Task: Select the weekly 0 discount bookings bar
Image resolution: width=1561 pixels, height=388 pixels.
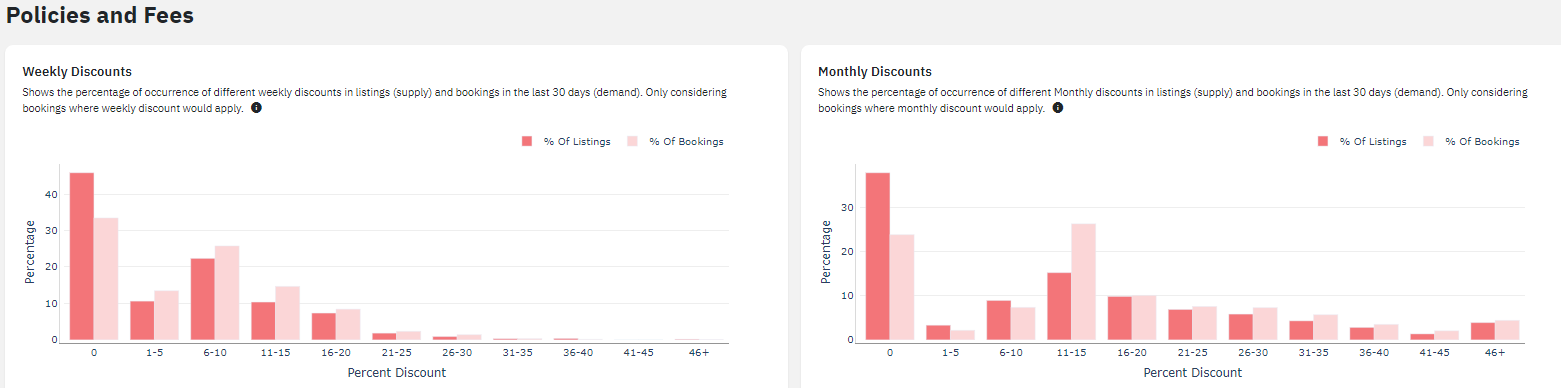Action: [106, 279]
